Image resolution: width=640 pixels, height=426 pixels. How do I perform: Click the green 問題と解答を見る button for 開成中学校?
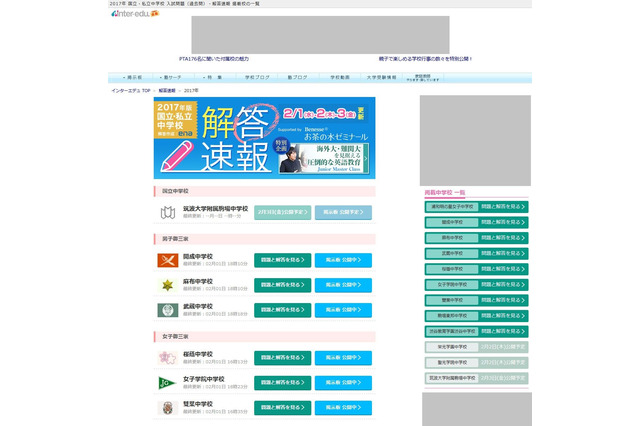[283, 260]
